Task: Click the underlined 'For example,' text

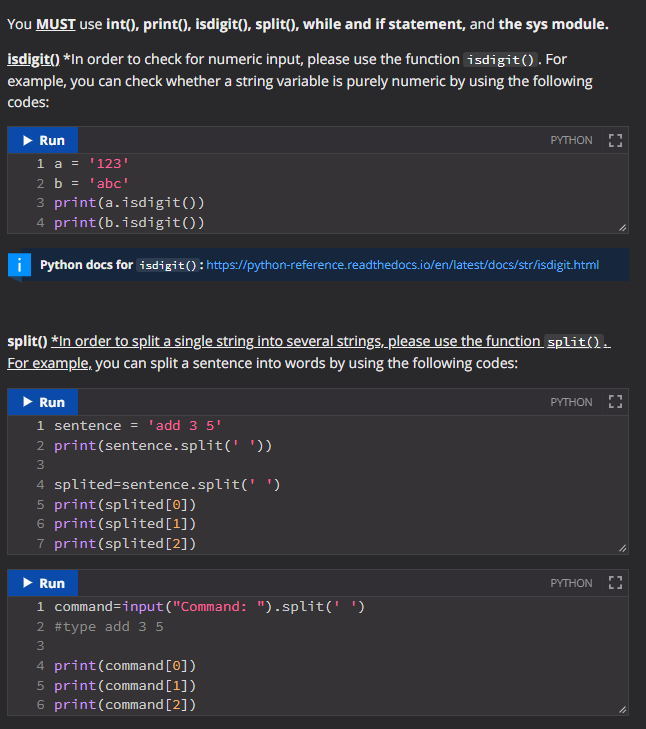Action: click(49, 363)
